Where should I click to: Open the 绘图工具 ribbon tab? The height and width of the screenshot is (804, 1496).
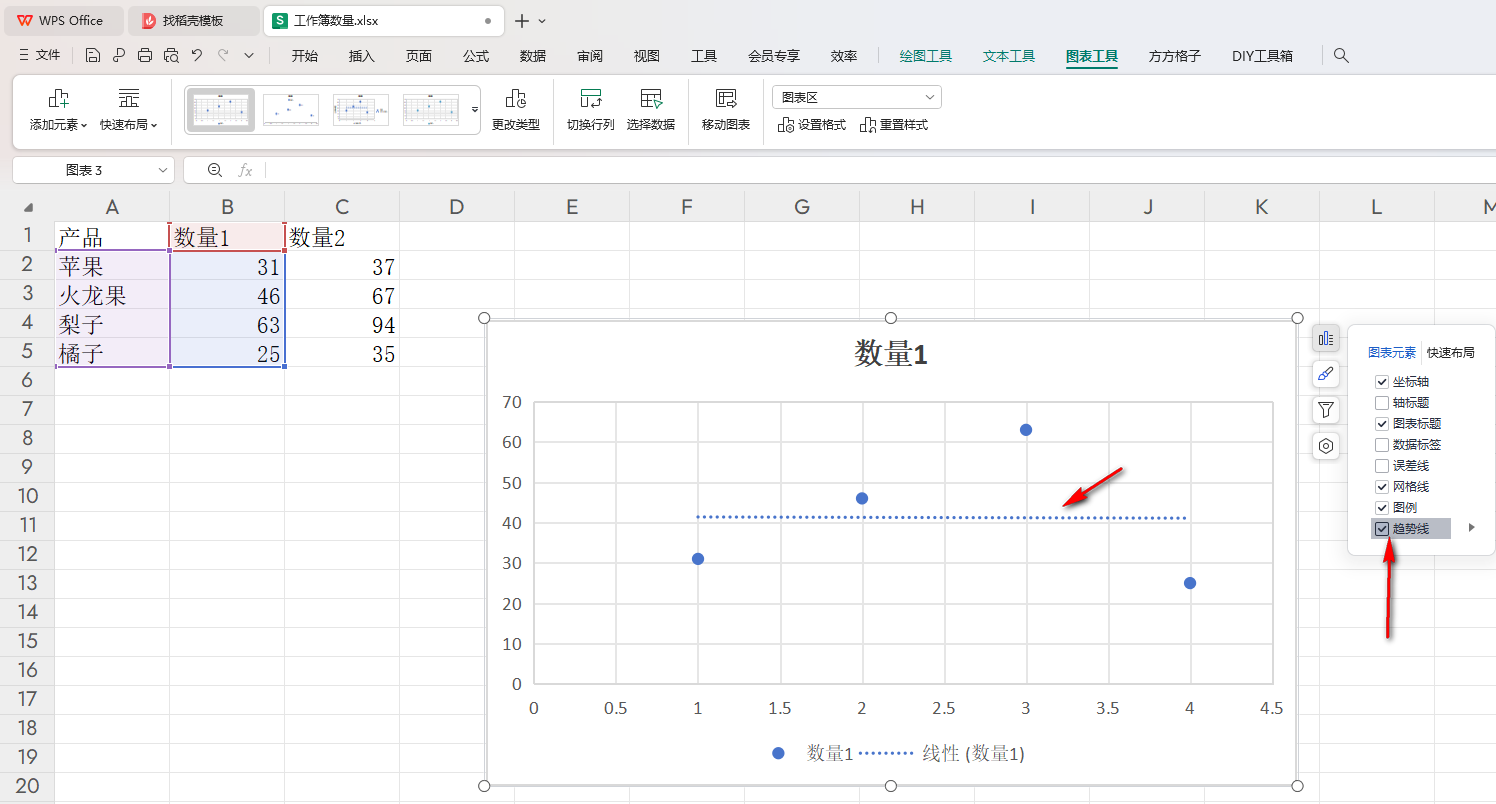[926, 56]
